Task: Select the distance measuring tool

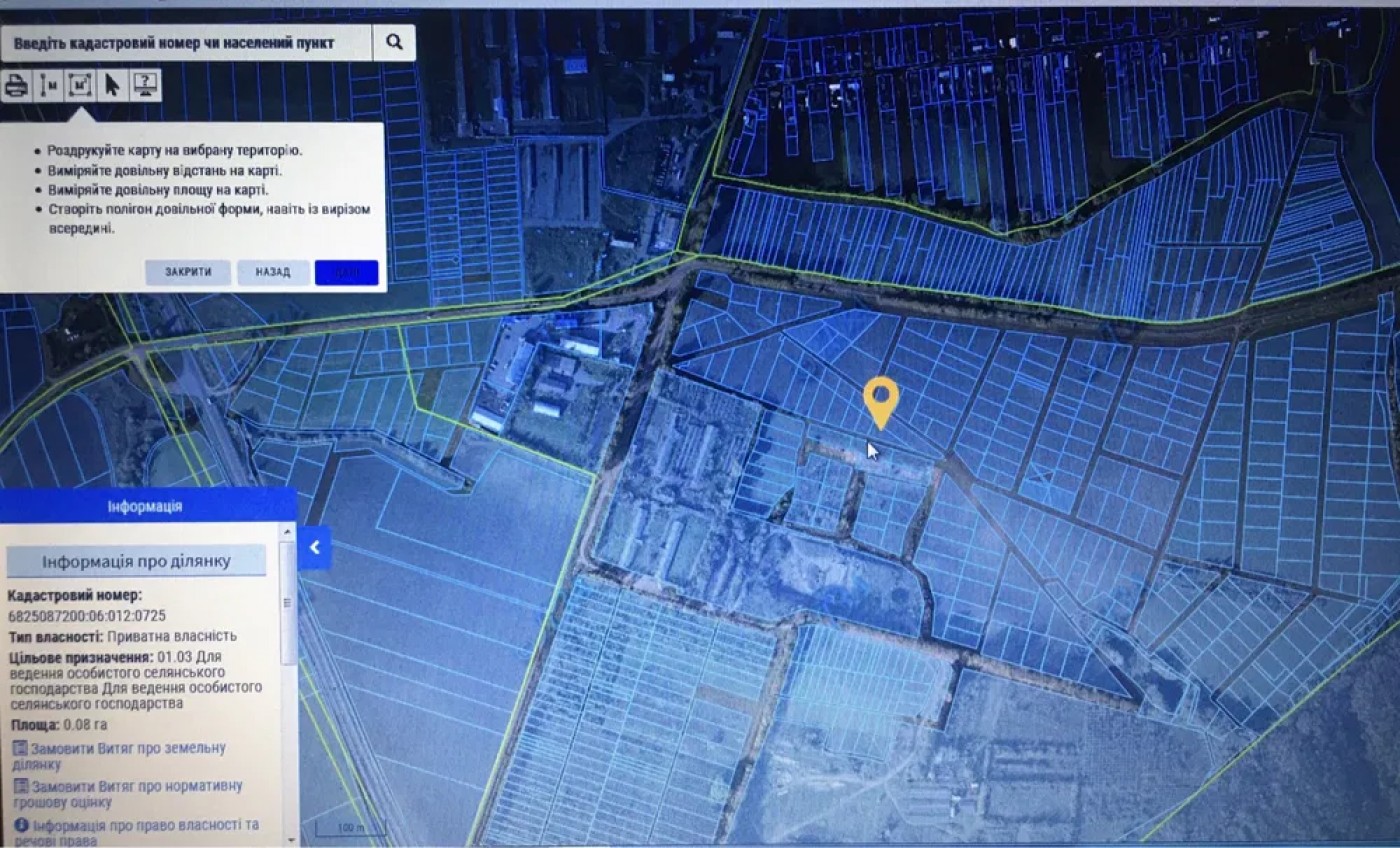Action: pos(47,86)
